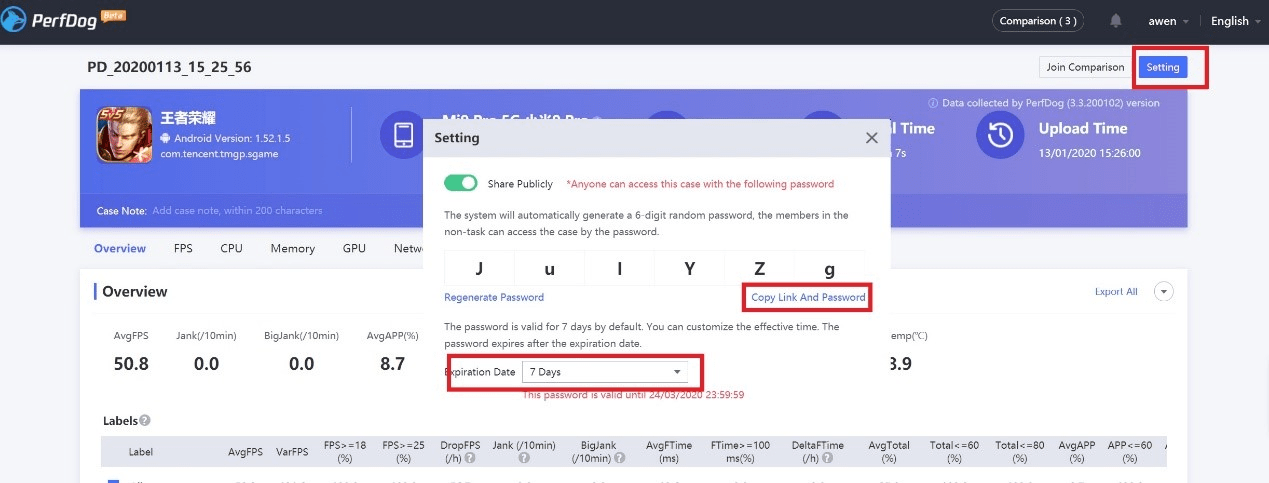The image size is (1269, 483).
Task: Click help icon beside BigJank column
Action: 620,459
